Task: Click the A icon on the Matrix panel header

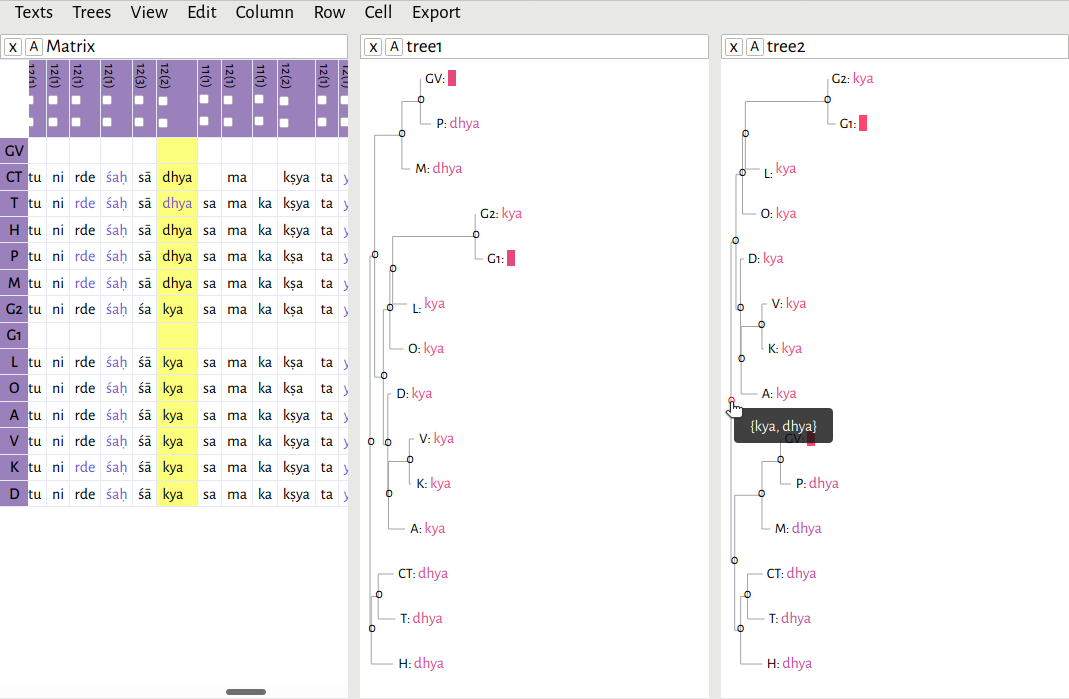Action: click(x=32, y=46)
